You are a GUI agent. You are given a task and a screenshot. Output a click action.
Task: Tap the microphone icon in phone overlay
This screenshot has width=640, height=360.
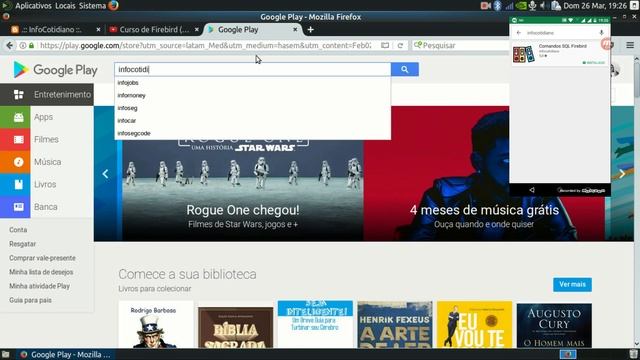(601, 33)
